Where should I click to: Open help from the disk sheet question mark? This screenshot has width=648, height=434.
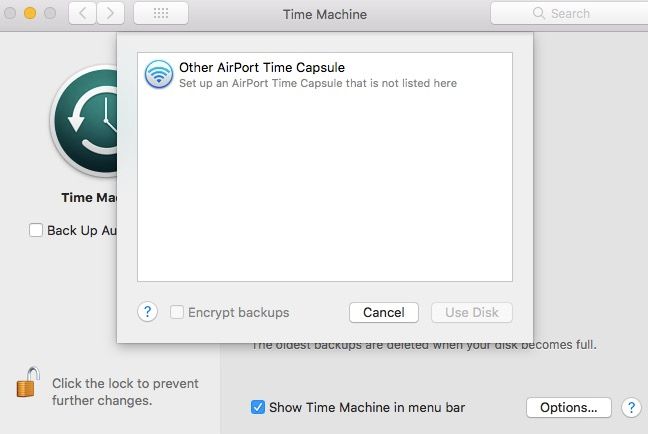pos(148,312)
